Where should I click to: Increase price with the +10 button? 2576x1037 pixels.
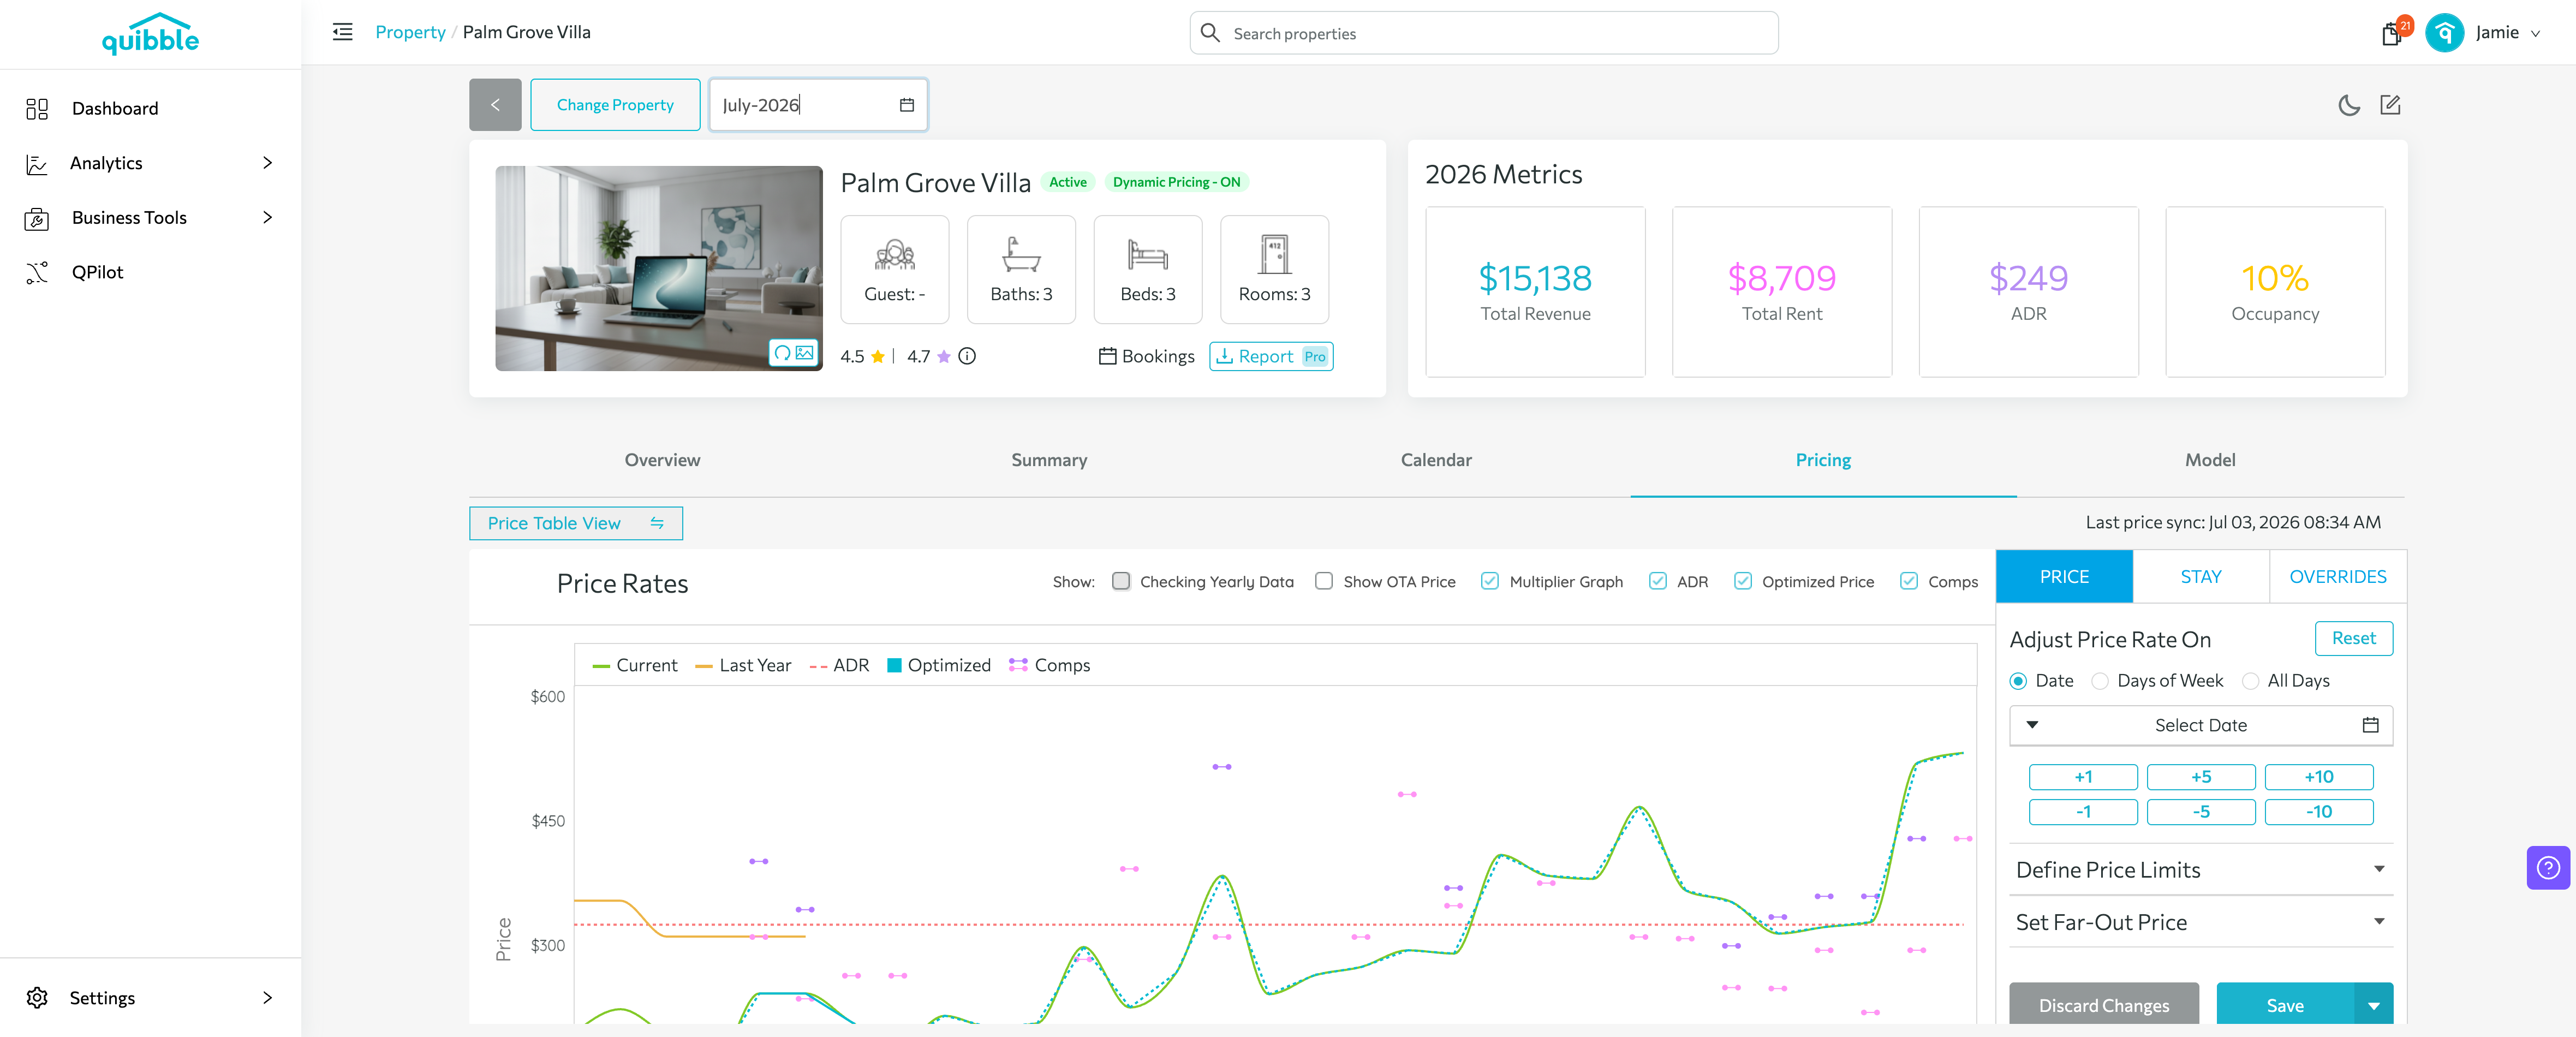(2318, 777)
